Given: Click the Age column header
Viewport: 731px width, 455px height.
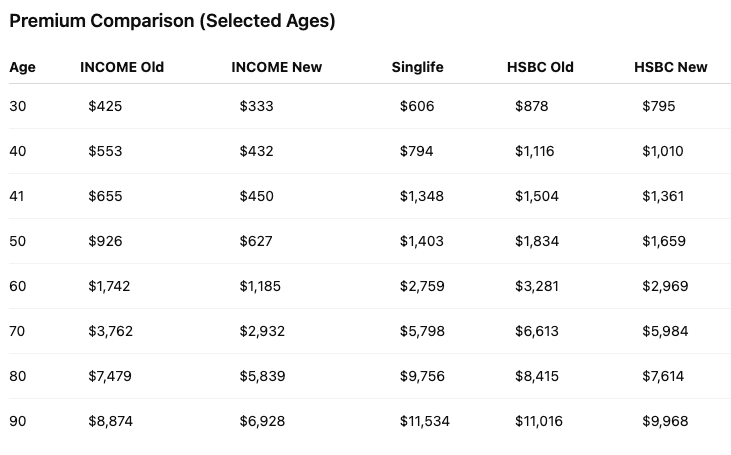Looking at the screenshot, I should 22,67.
